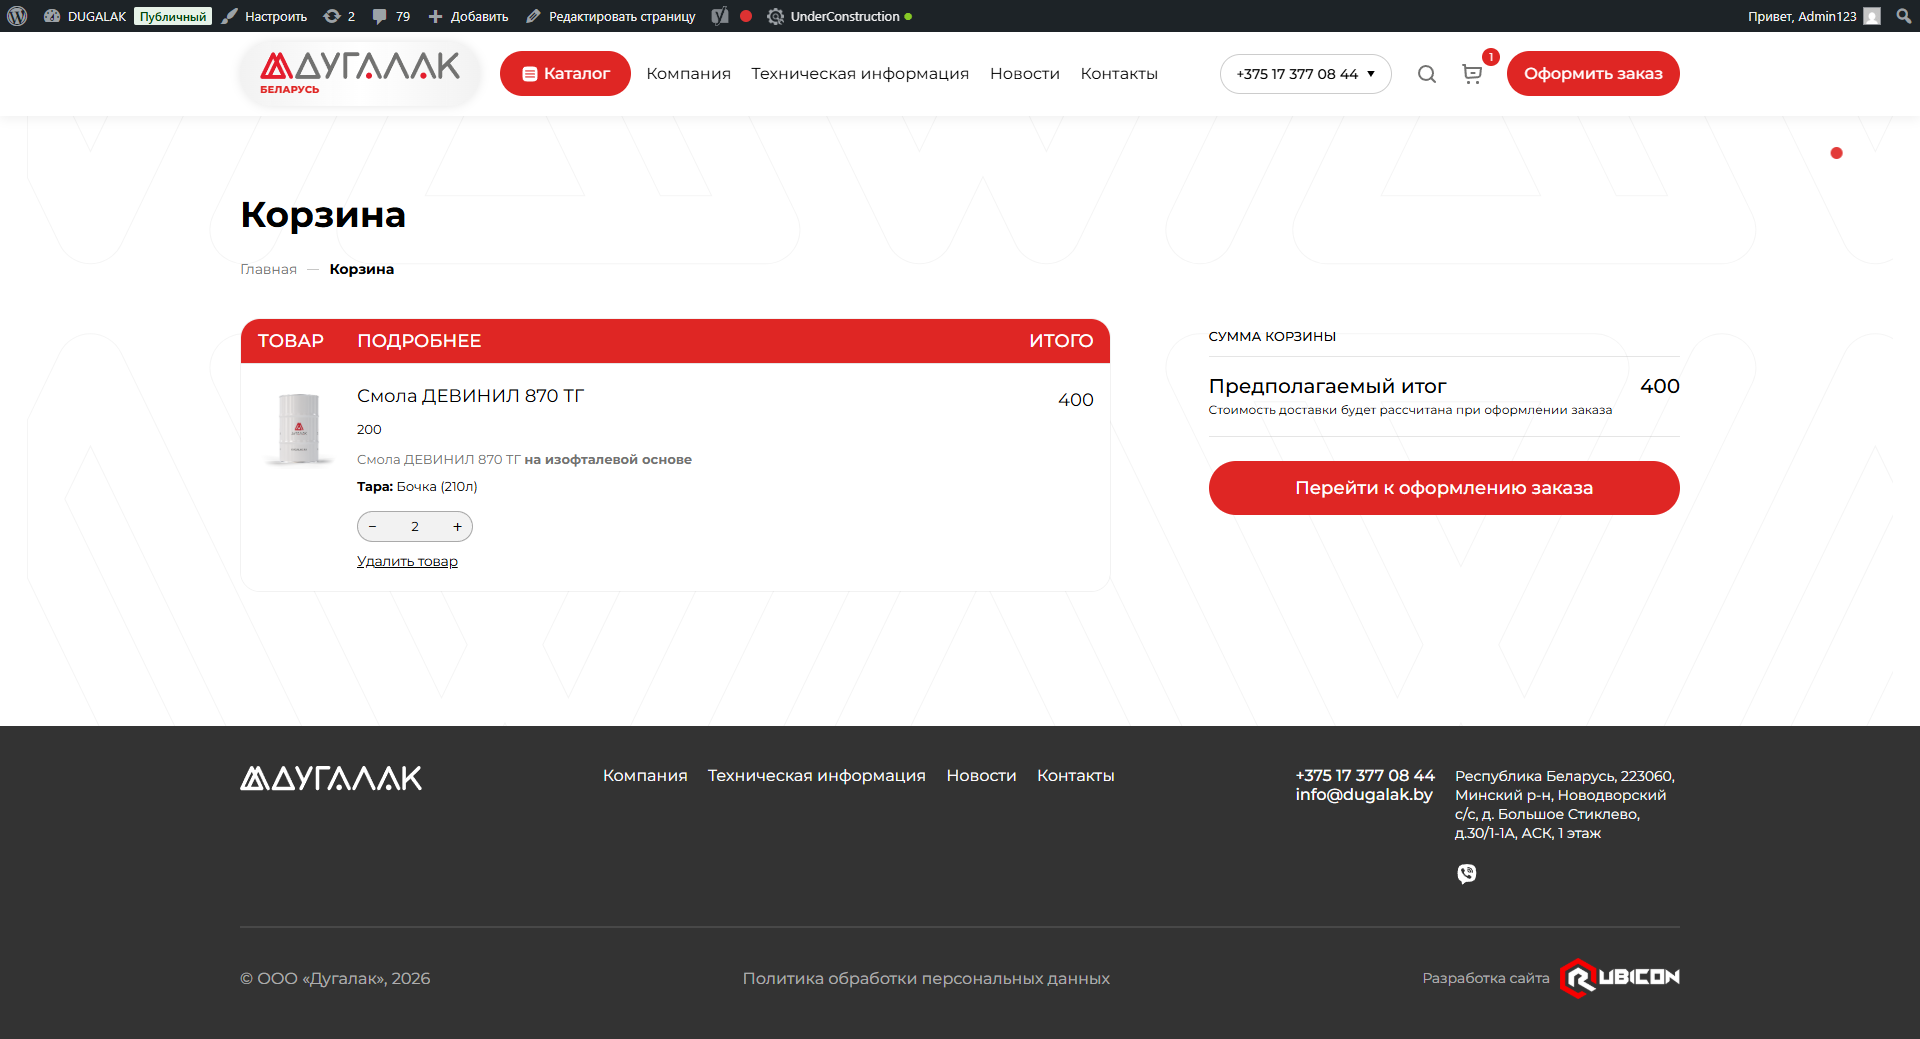The height and width of the screenshot is (1039, 1920).
Task: Click the info@dugalak.by email link
Action: pos(1364,794)
